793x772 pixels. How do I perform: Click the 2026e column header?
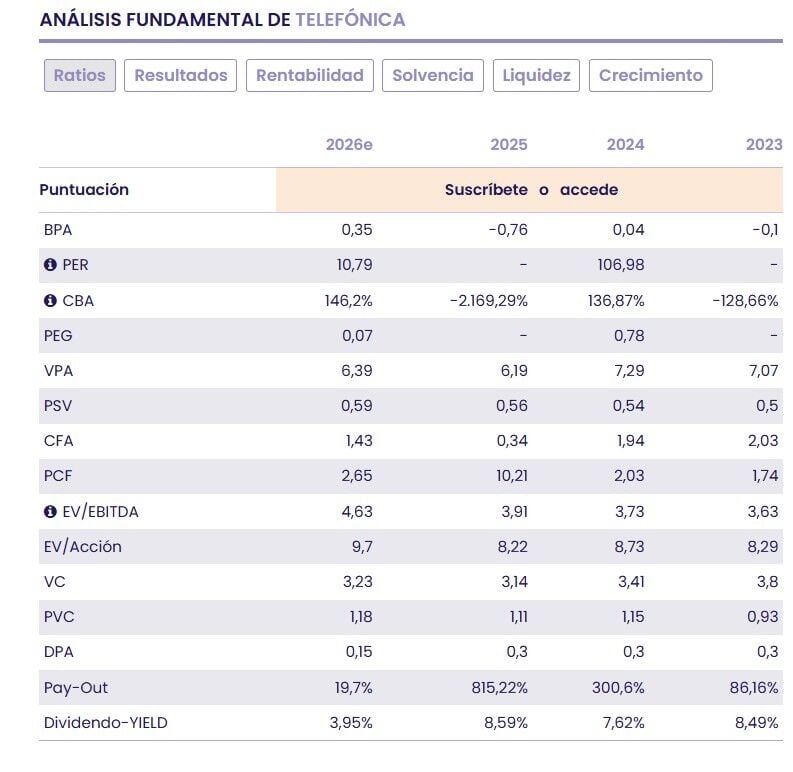coord(349,145)
